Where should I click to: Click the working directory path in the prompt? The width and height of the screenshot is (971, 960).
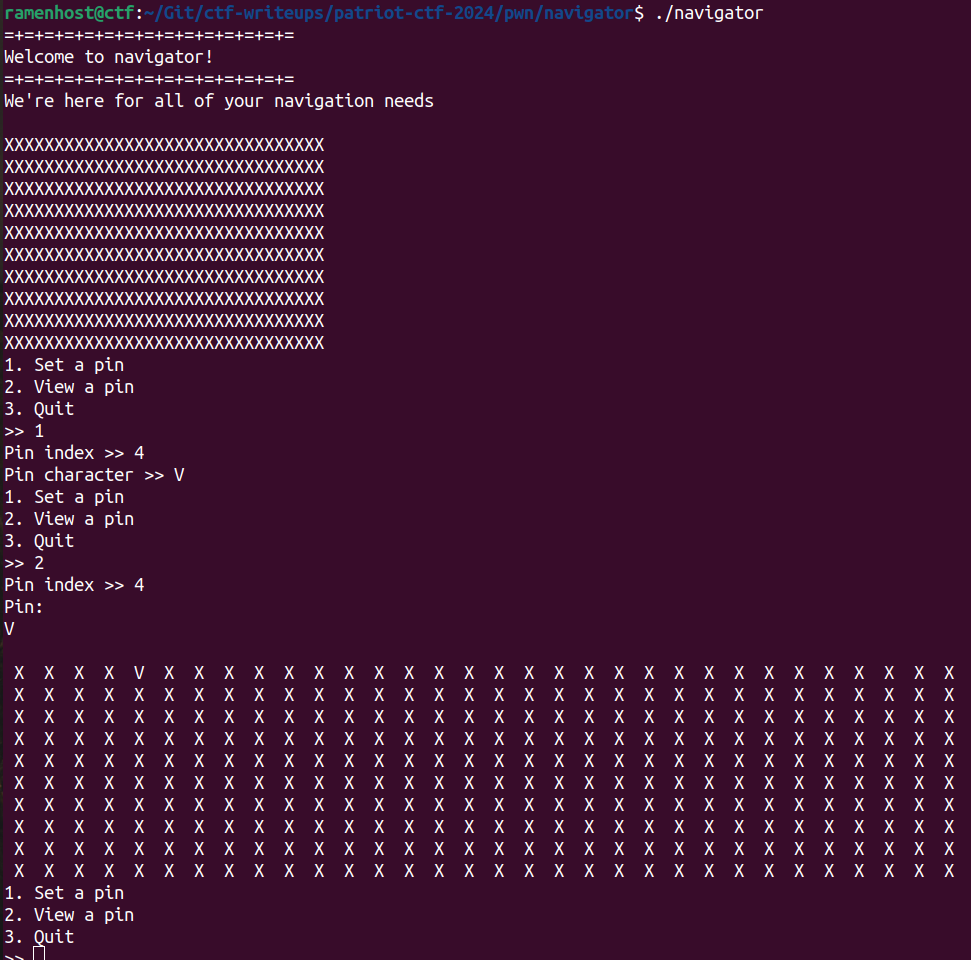point(390,12)
